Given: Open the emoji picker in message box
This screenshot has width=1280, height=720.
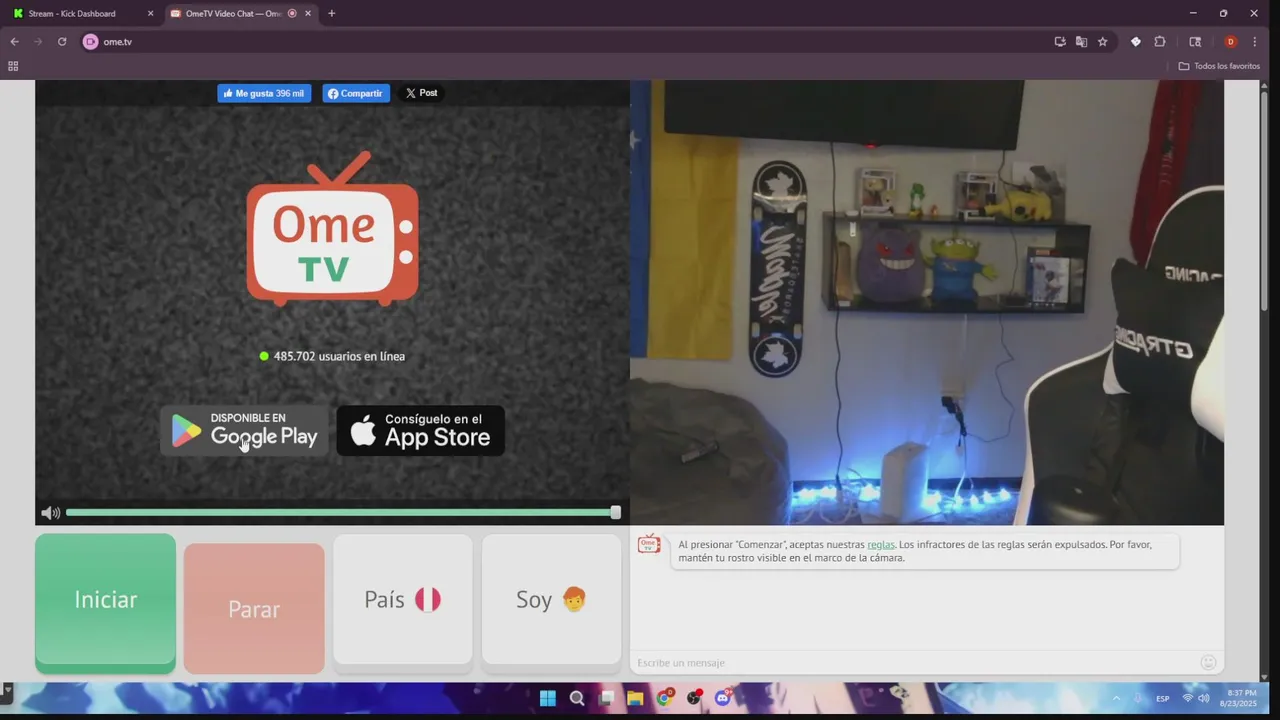Looking at the screenshot, I should point(1208,663).
